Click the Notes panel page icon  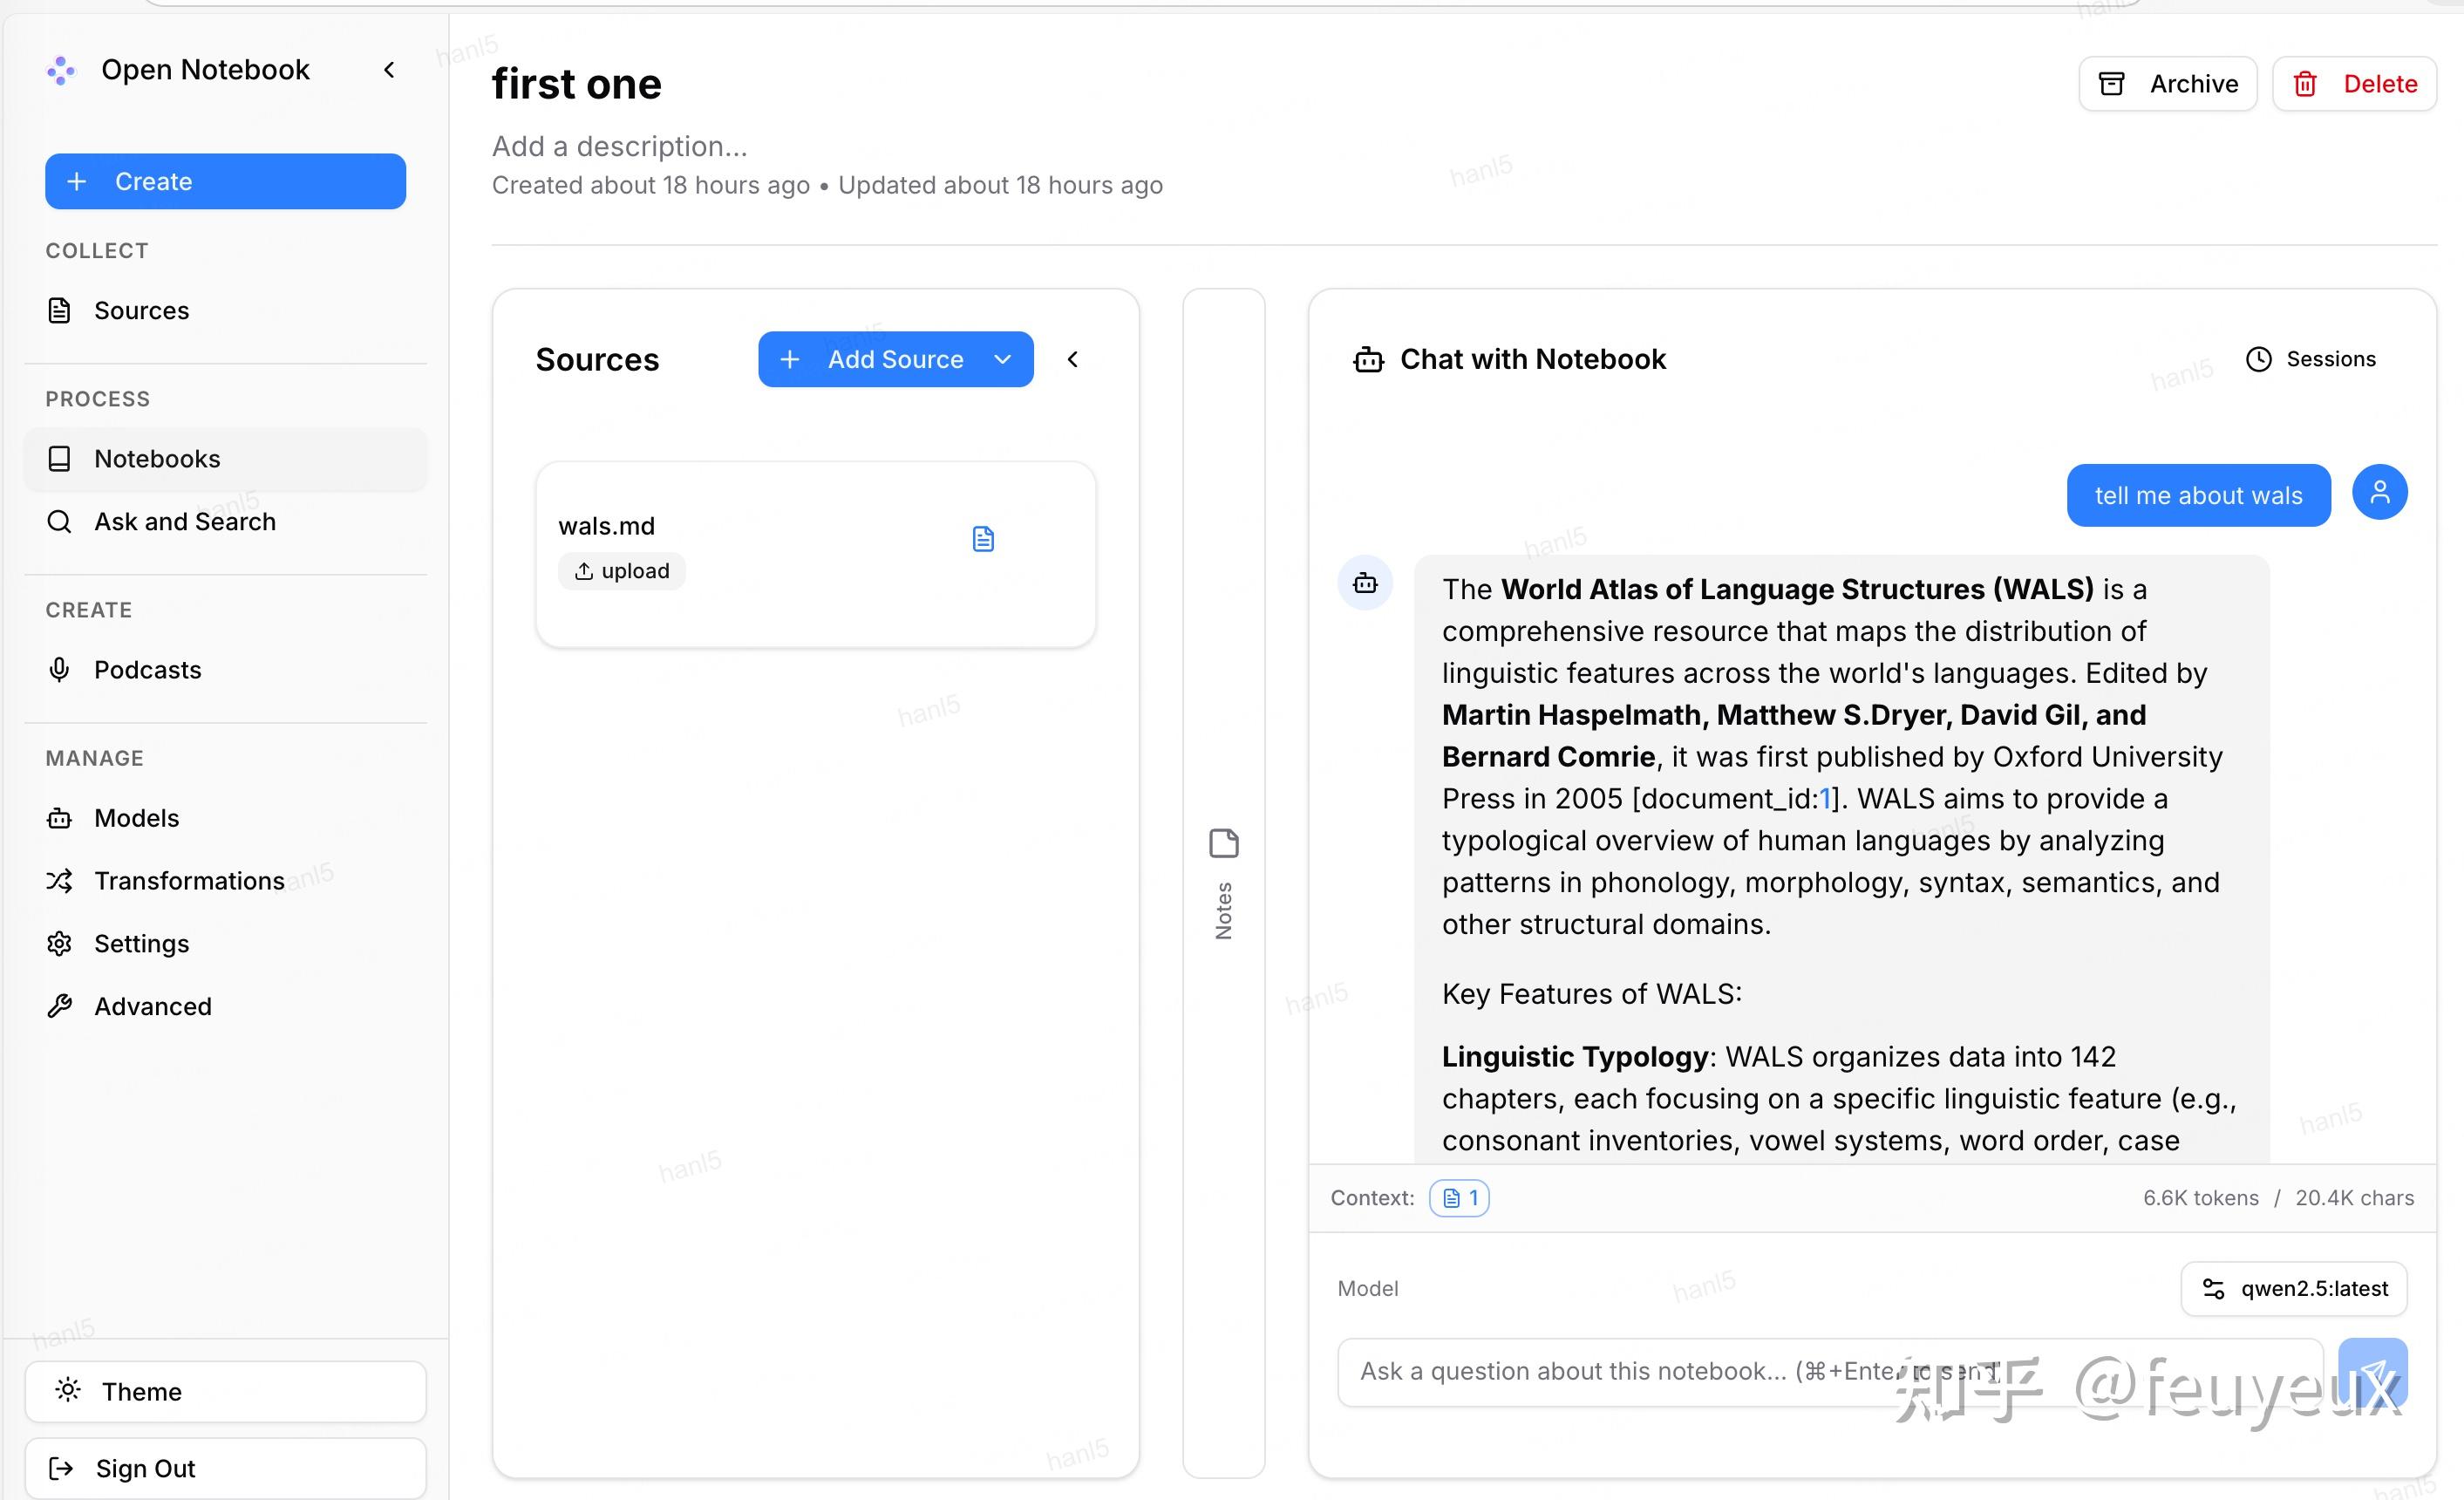coord(1224,843)
